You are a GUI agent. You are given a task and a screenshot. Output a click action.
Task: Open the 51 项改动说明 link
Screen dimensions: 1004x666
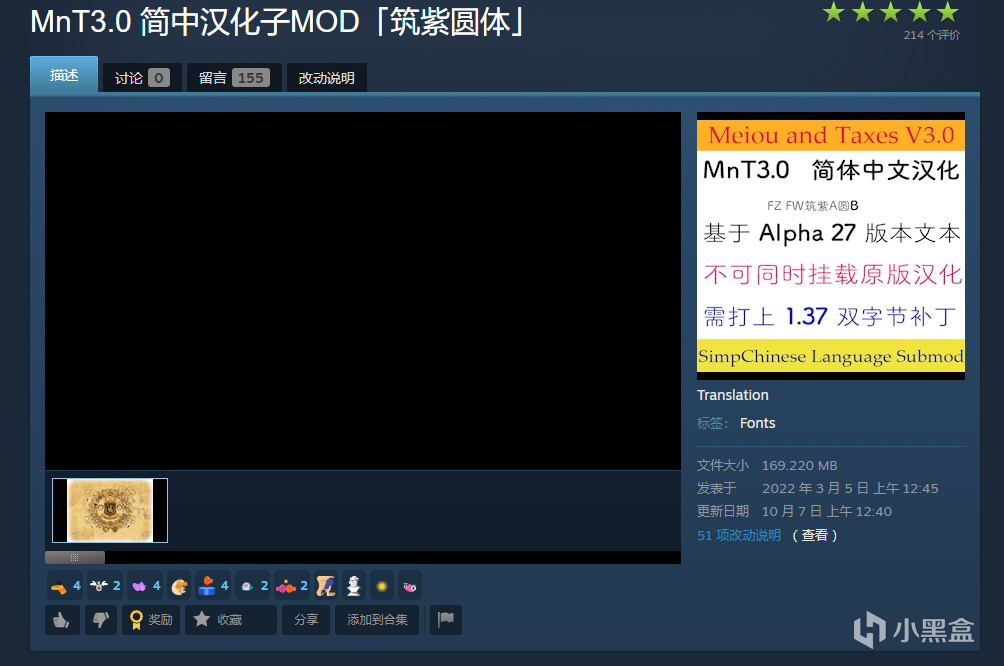[739, 535]
